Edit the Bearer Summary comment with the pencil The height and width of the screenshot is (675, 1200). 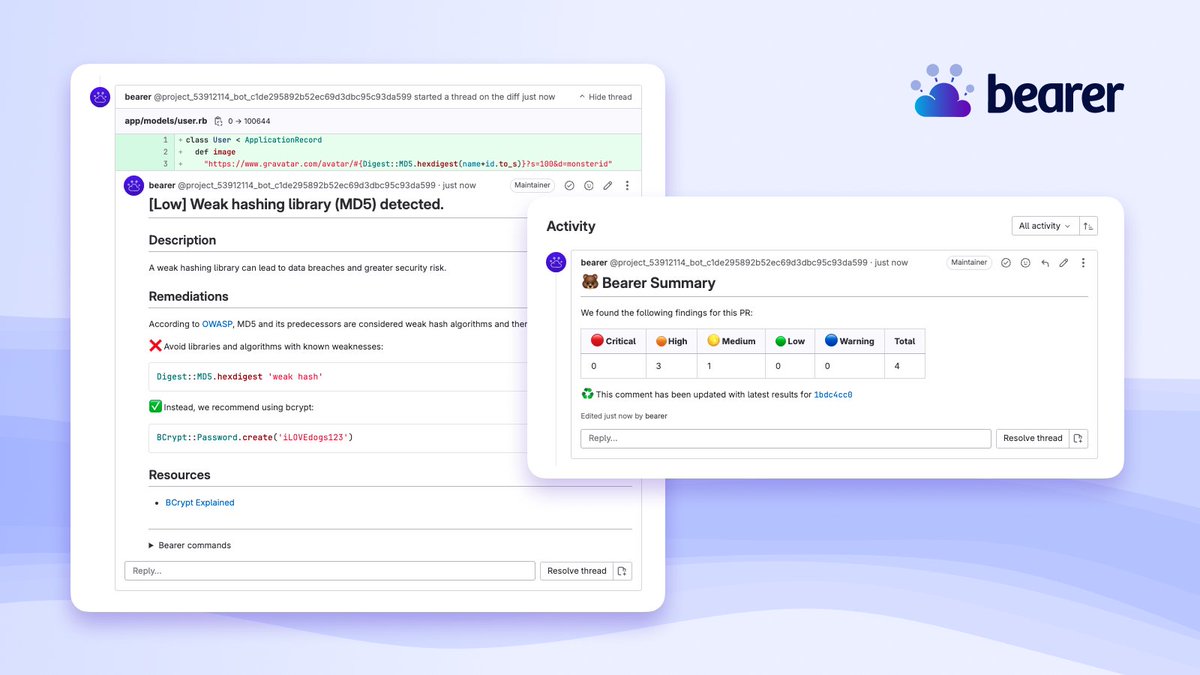pos(1064,262)
